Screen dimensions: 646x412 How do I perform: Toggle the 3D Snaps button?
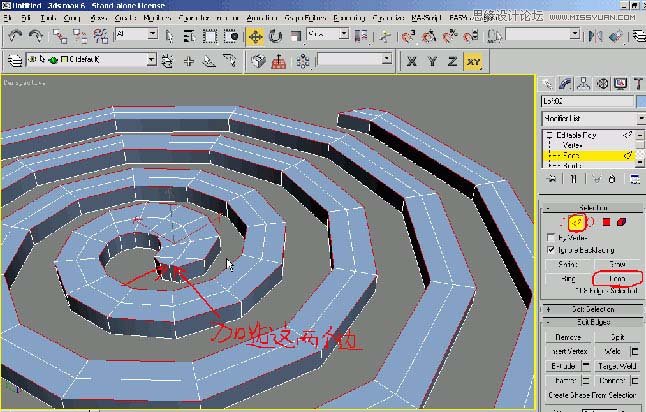[408, 37]
